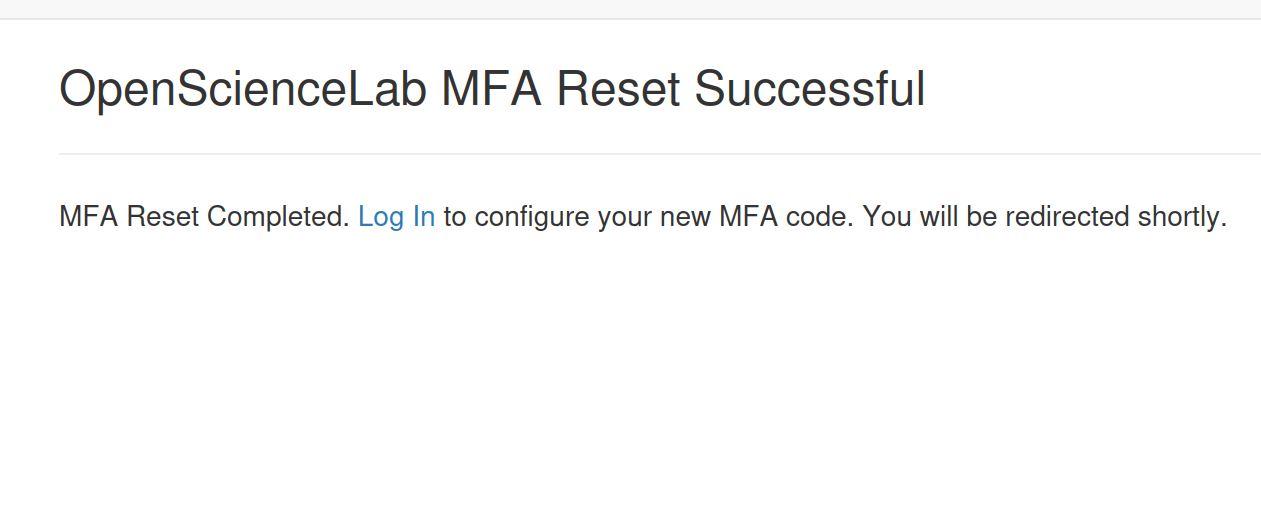Click the "Log In" link
1261x507 pixels.
pos(396,216)
